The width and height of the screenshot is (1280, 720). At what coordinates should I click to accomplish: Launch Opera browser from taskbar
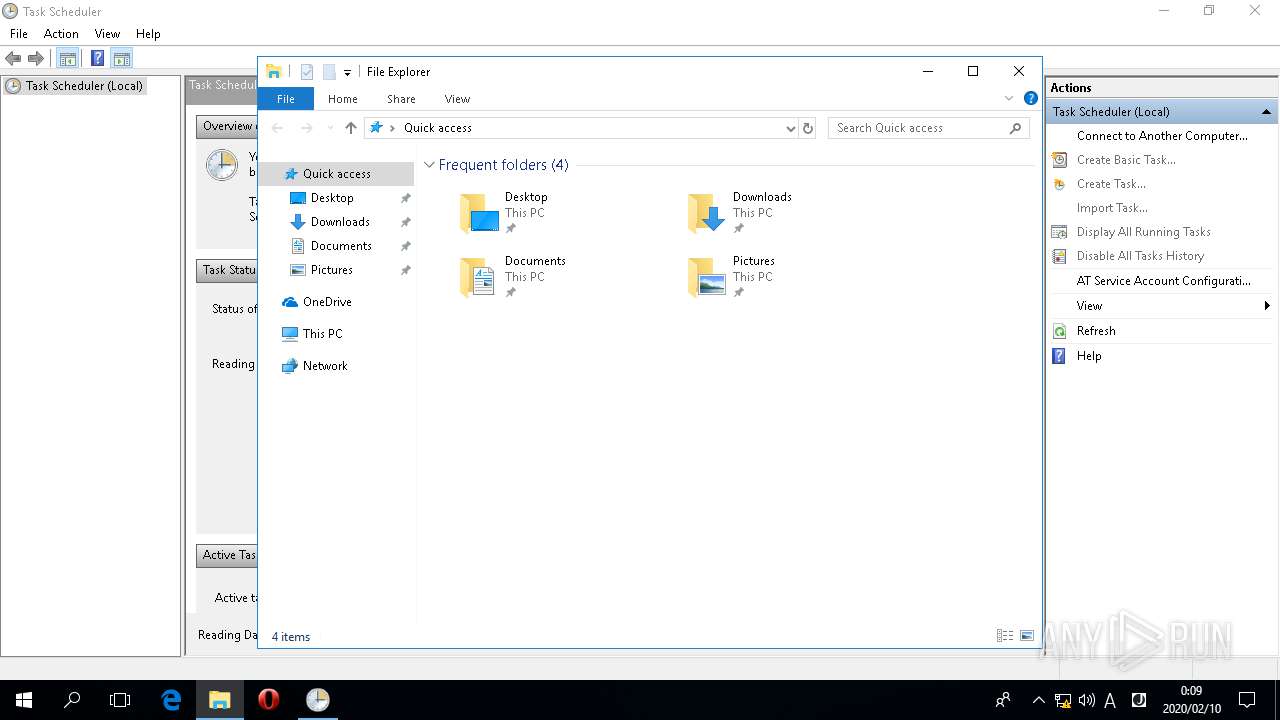(268, 700)
